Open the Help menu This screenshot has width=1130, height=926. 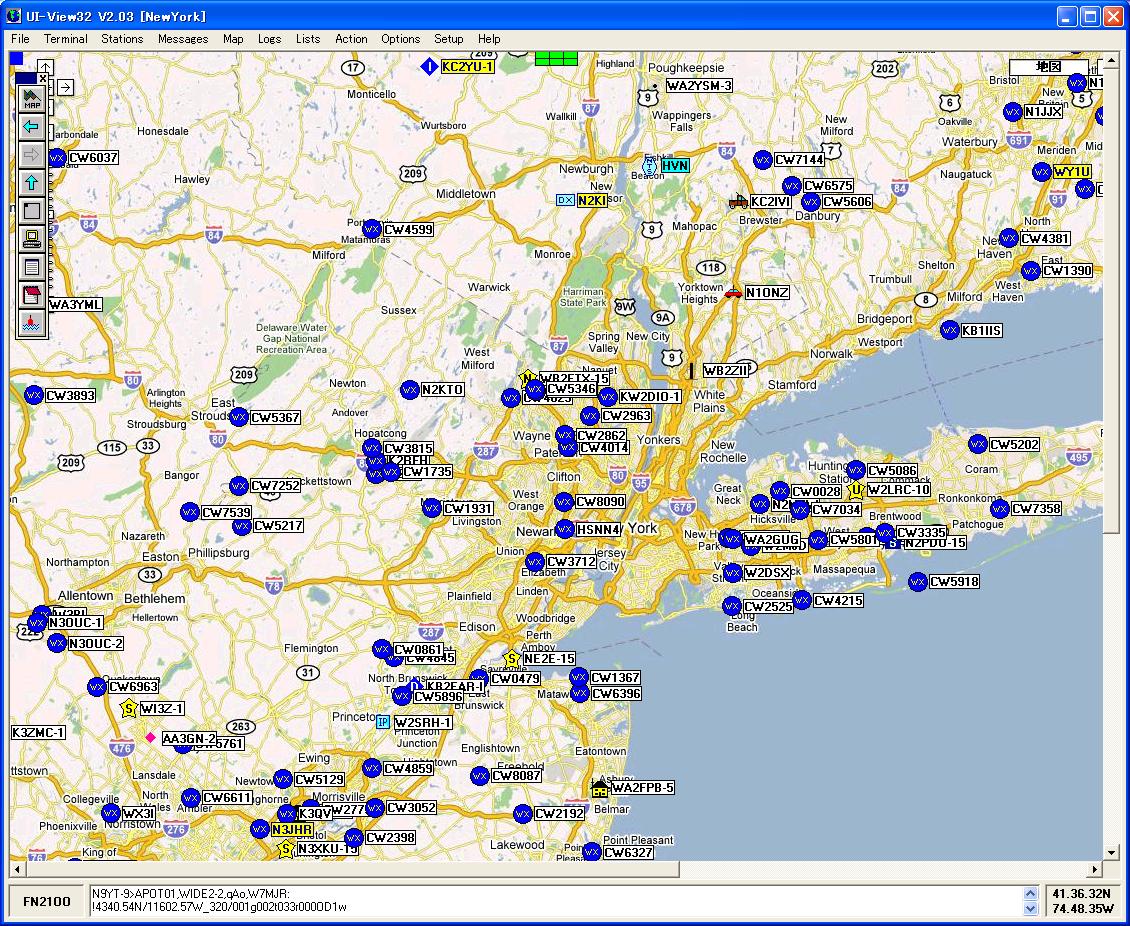[x=489, y=39]
